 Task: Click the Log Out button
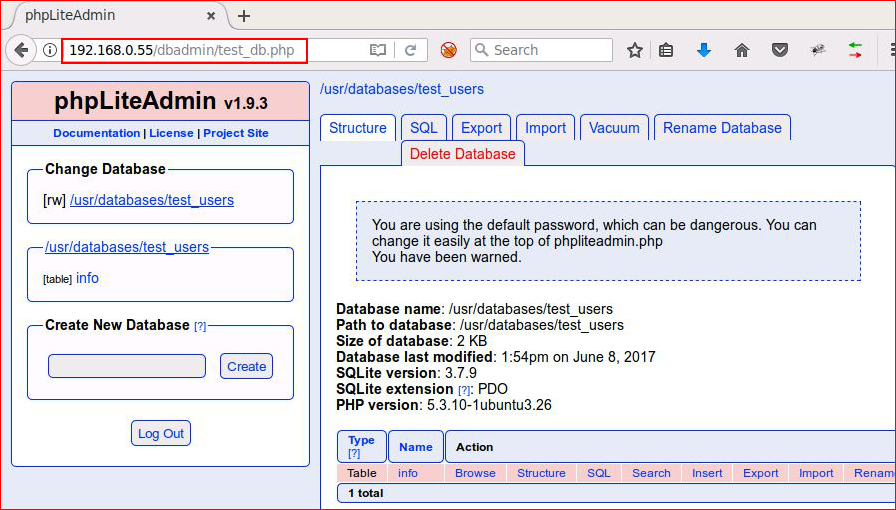click(x=161, y=433)
